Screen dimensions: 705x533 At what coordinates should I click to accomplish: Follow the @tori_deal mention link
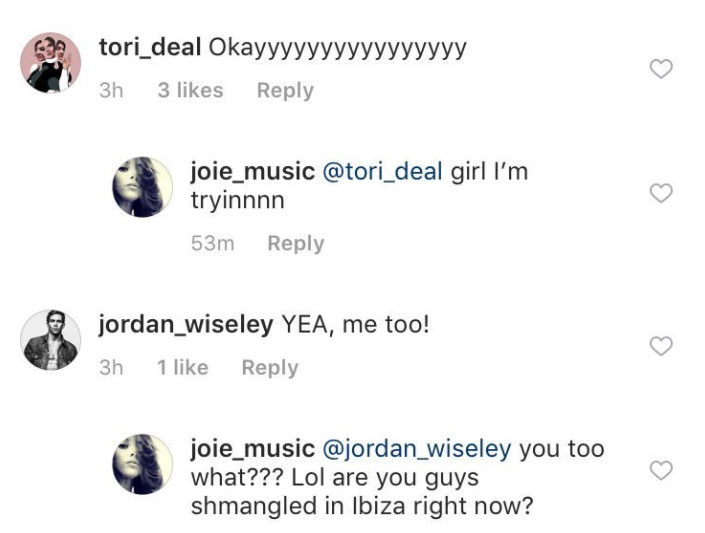point(383,172)
